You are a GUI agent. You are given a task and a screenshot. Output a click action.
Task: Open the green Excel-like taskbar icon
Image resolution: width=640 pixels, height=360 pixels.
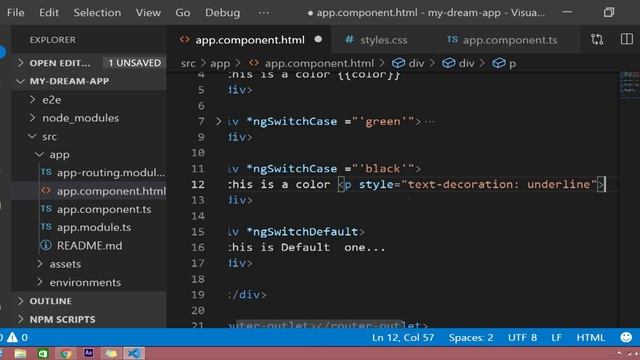click(43, 353)
